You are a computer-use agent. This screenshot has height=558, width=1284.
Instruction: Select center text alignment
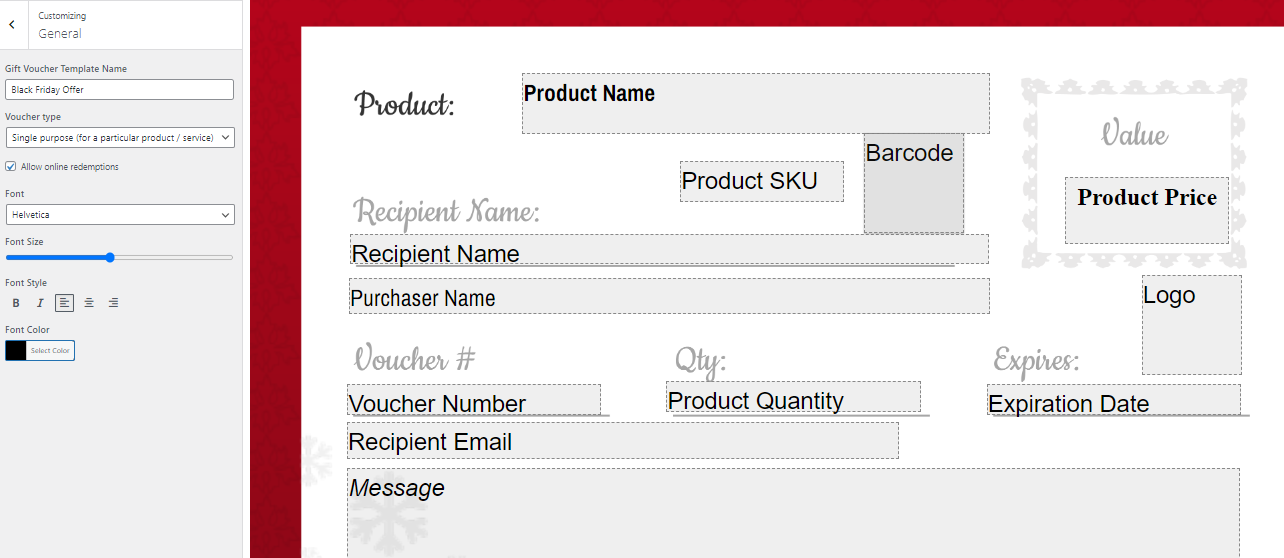89,303
